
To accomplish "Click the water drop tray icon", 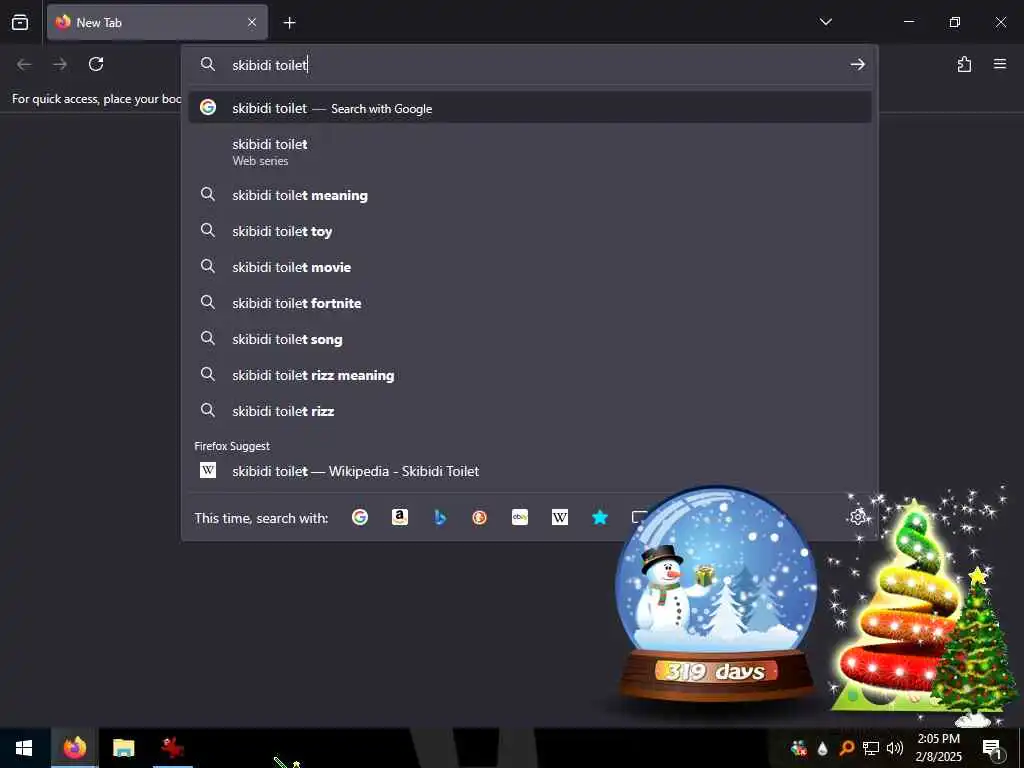I will coord(822,748).
